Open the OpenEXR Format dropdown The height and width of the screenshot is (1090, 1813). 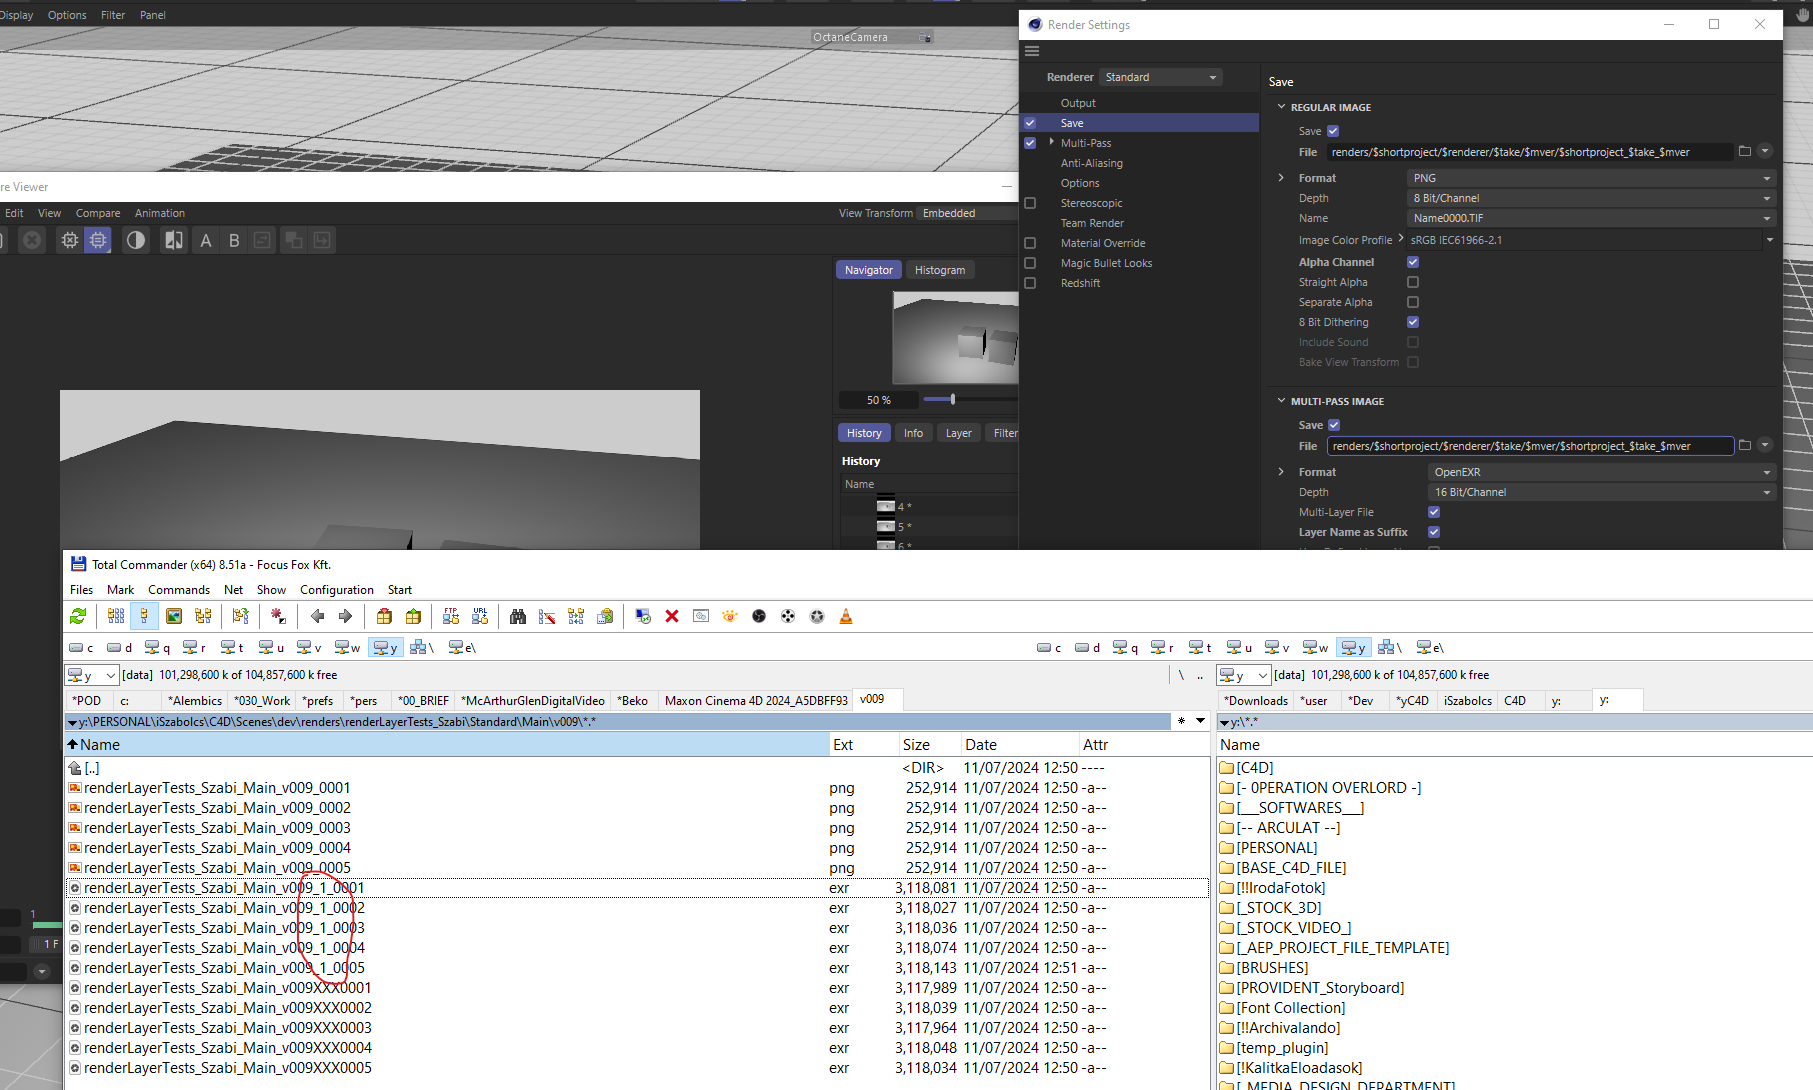(1602, 472)
